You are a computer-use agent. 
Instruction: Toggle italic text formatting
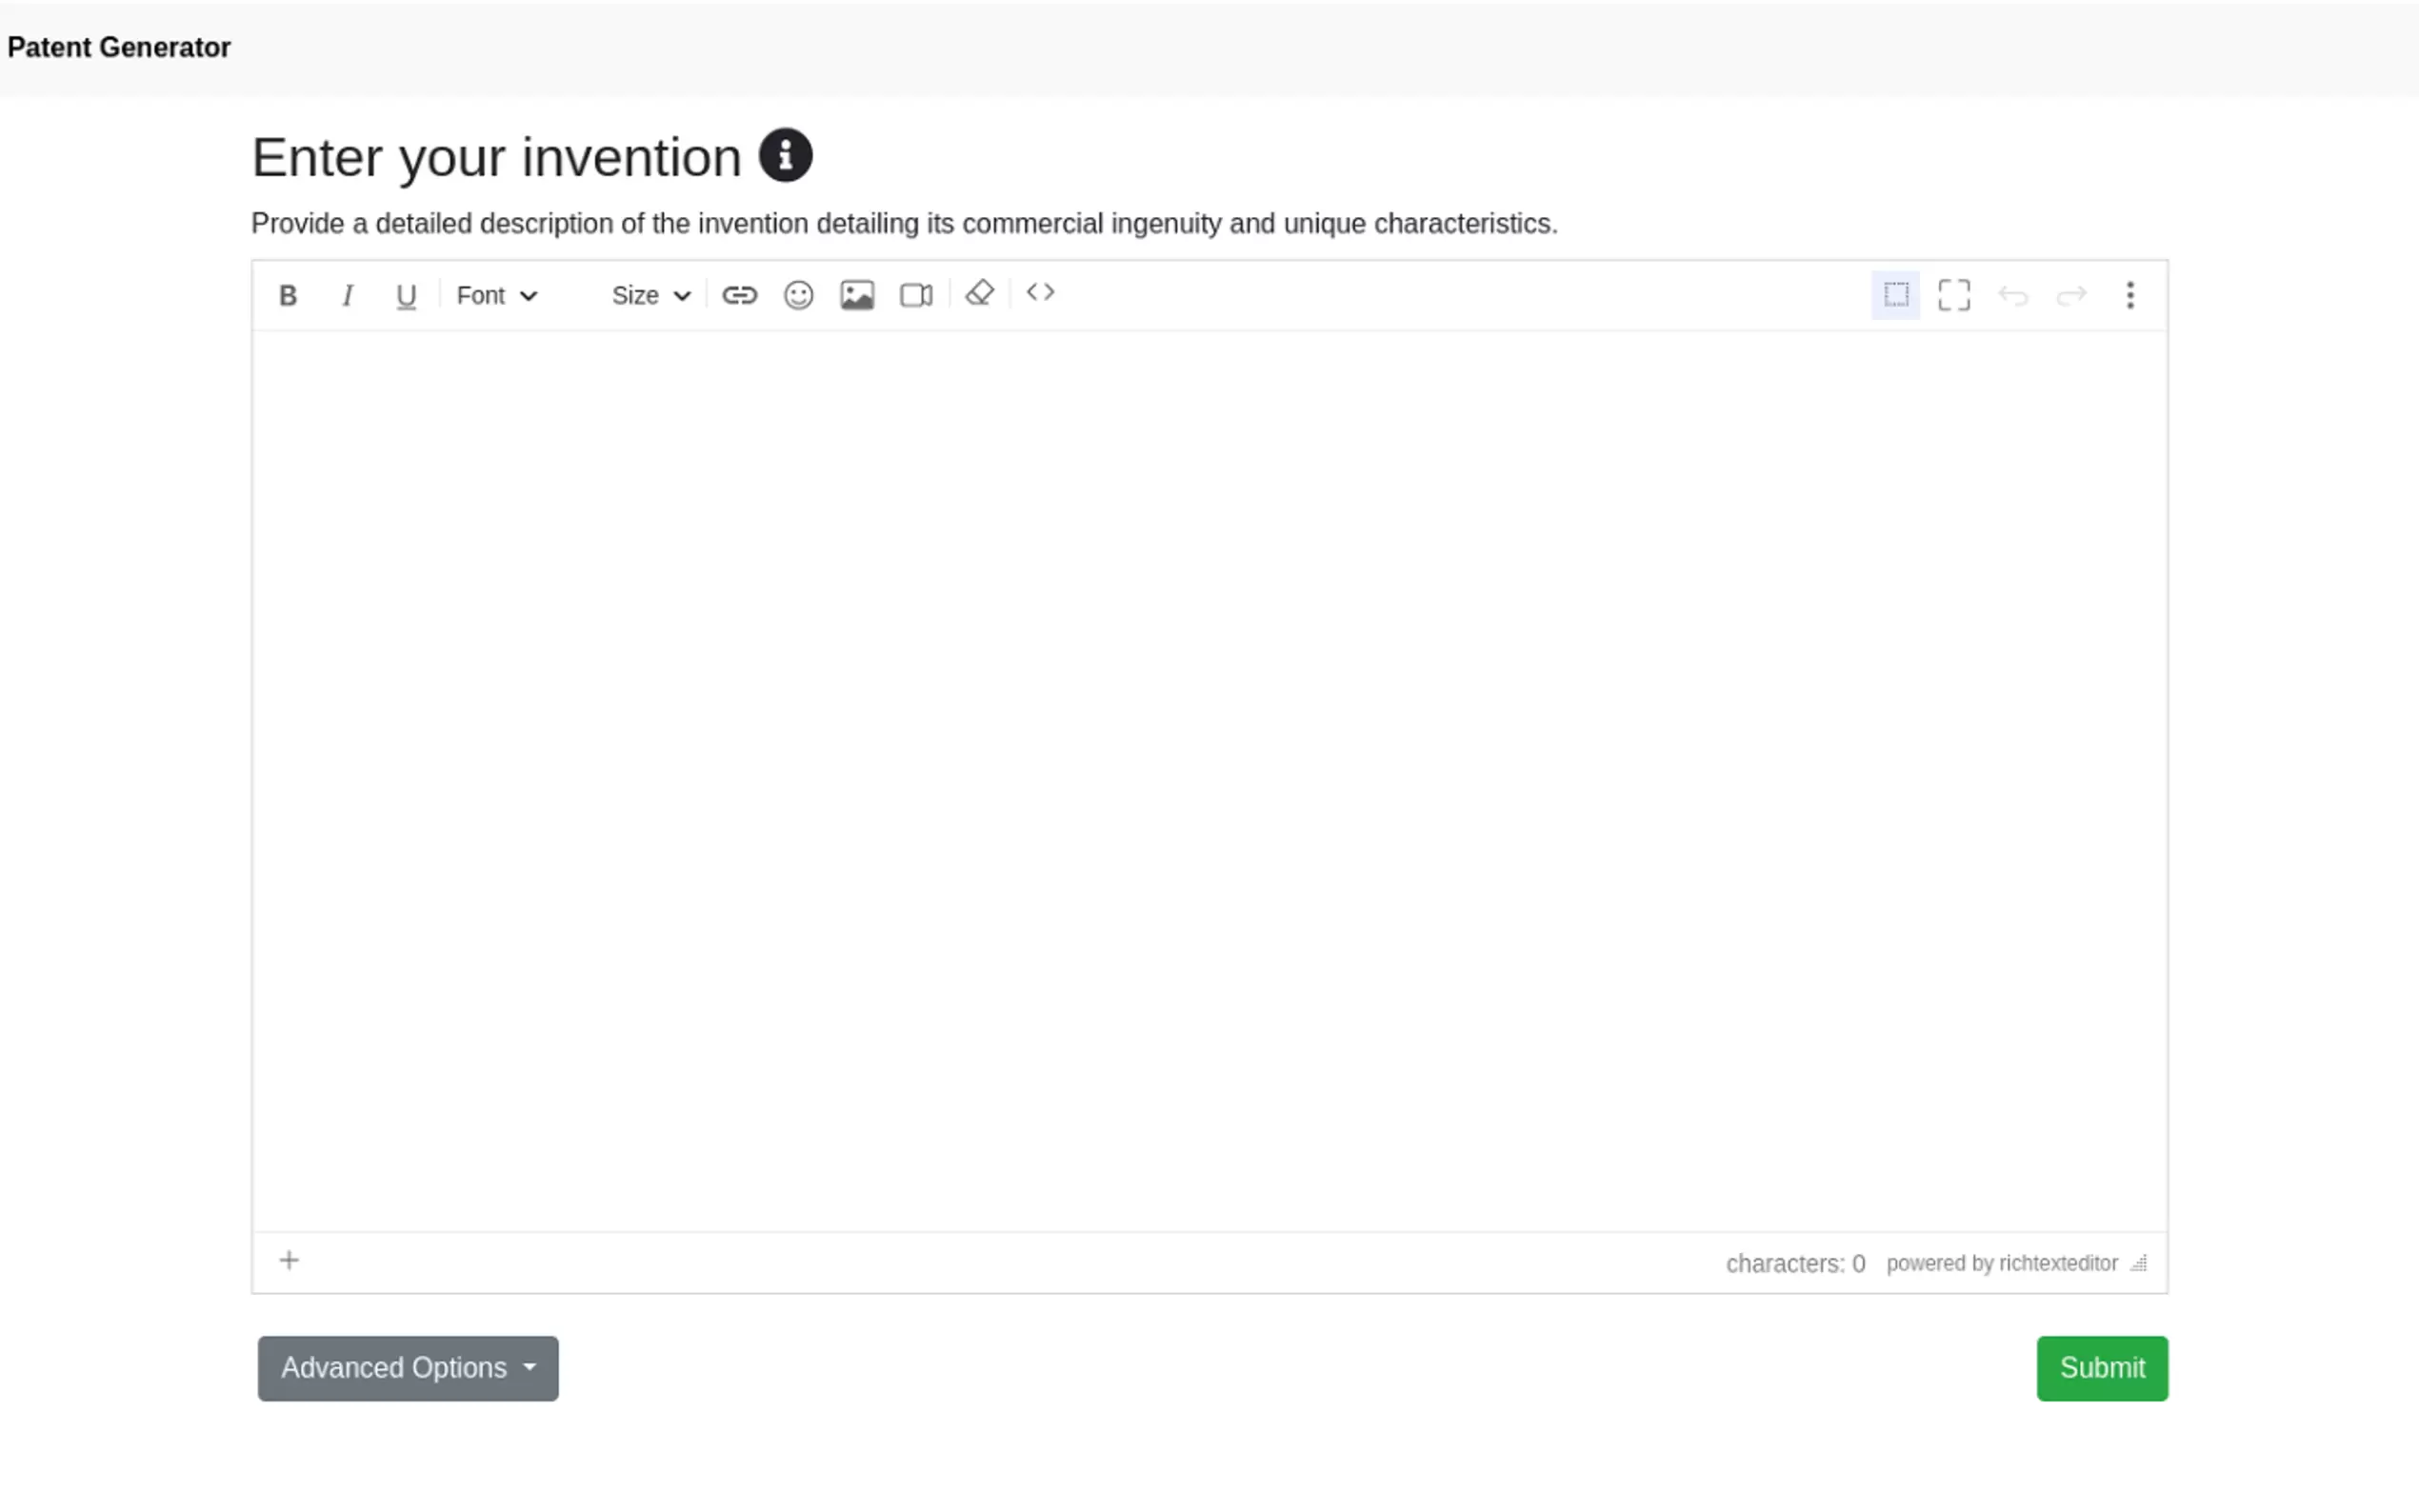click(347, 296)
